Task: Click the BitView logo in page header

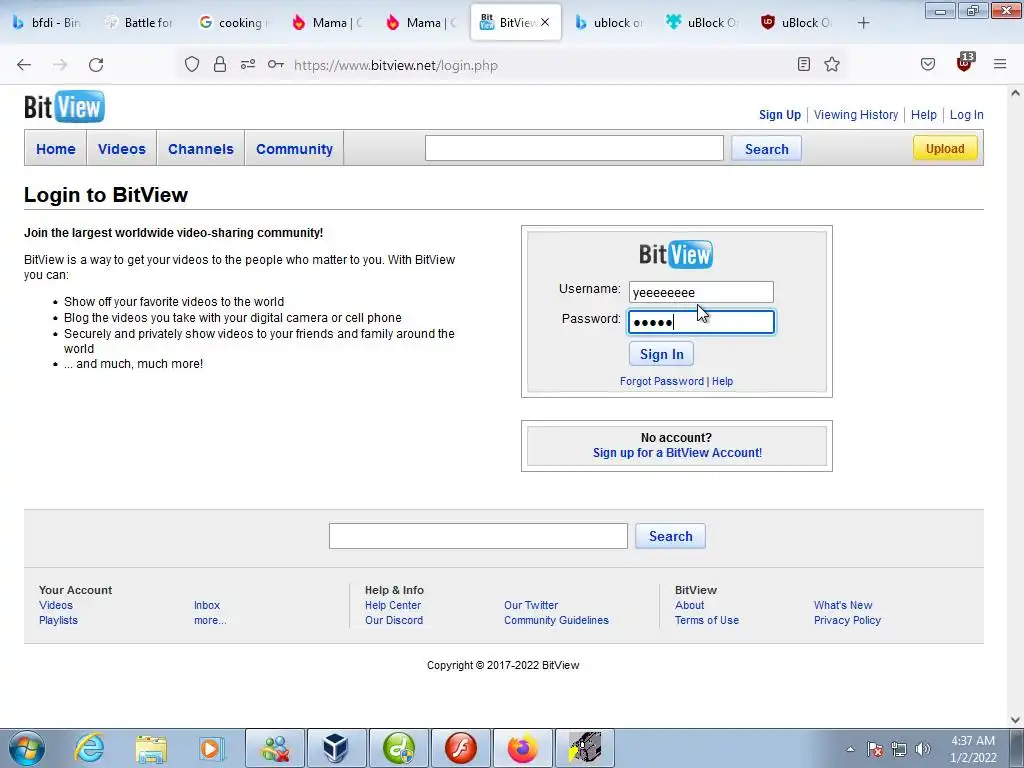Action: click(x=64, y=106)
